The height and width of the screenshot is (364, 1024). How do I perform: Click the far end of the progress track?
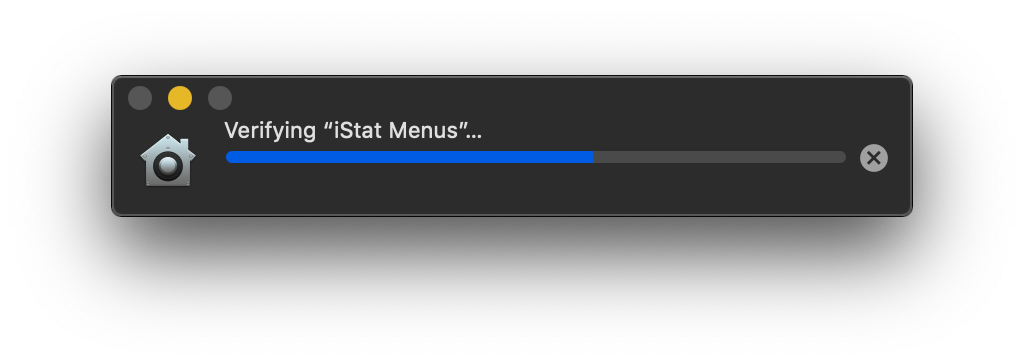point(841,157)
